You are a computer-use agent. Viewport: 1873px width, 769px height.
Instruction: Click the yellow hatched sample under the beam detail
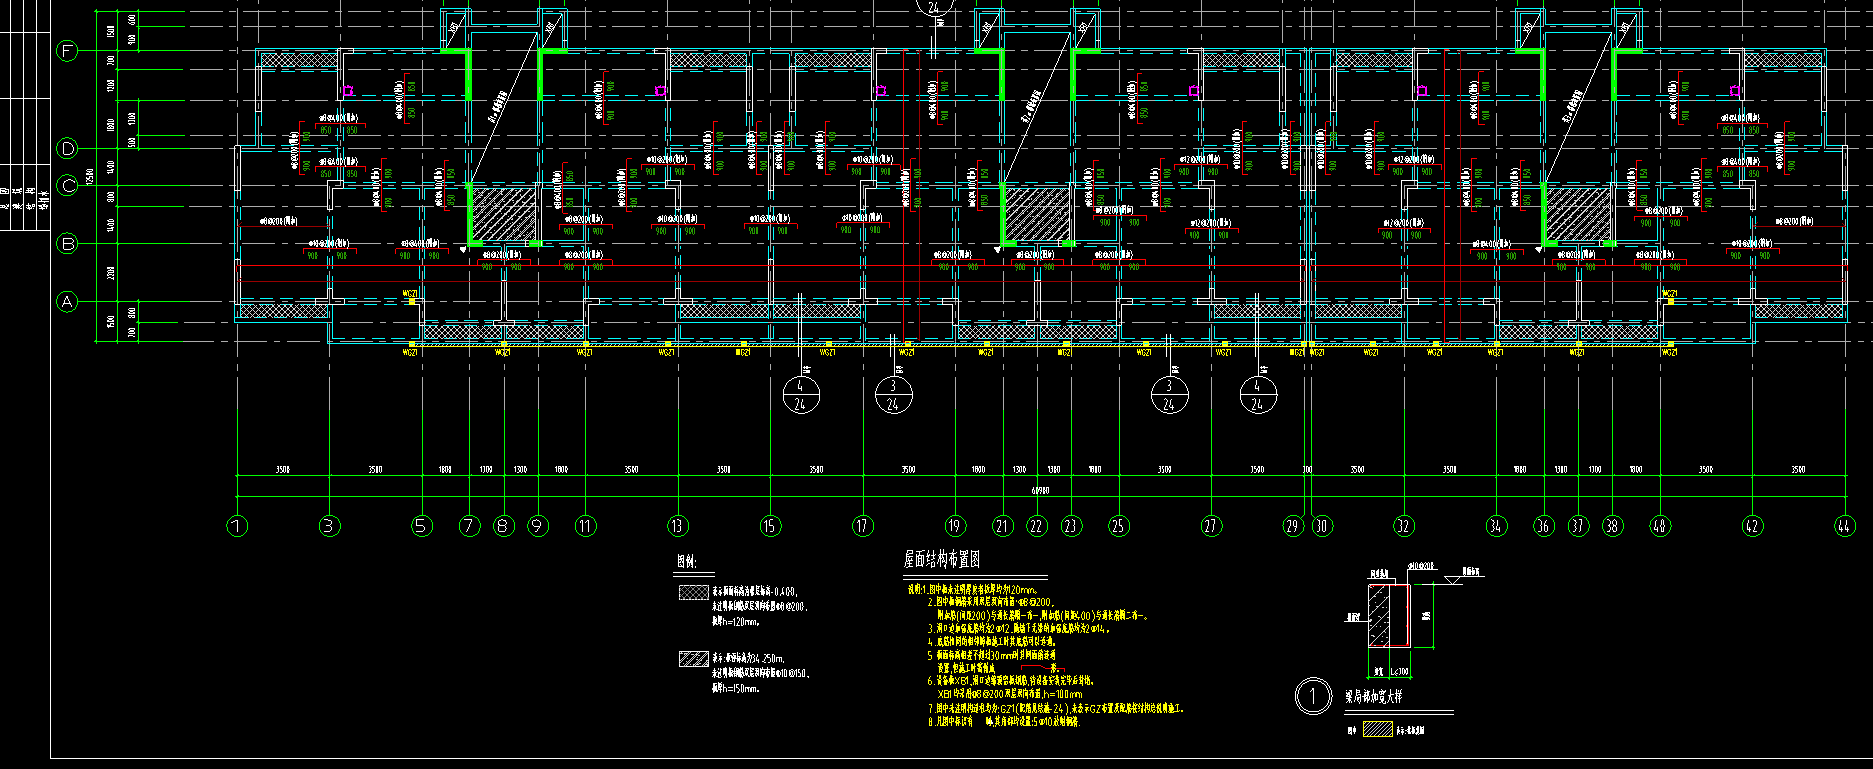pyautogui.click(x=1378, y=730)
